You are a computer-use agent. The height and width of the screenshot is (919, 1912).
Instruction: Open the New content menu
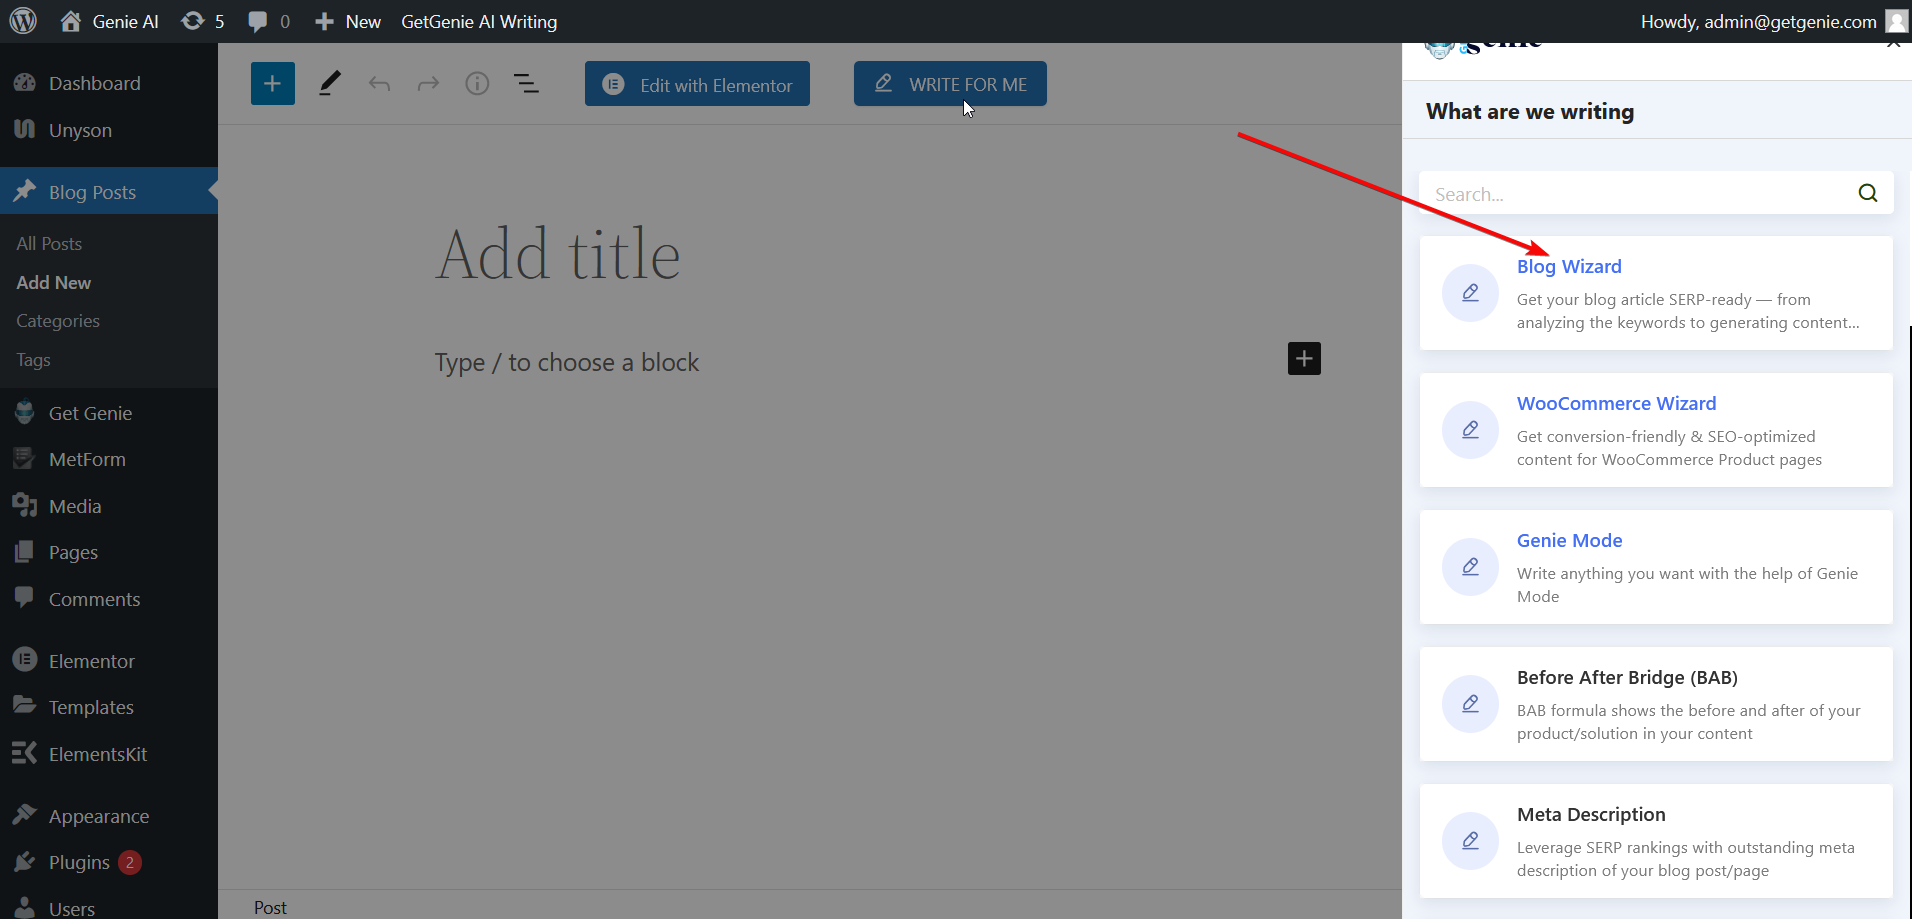[x=348, y=21]
